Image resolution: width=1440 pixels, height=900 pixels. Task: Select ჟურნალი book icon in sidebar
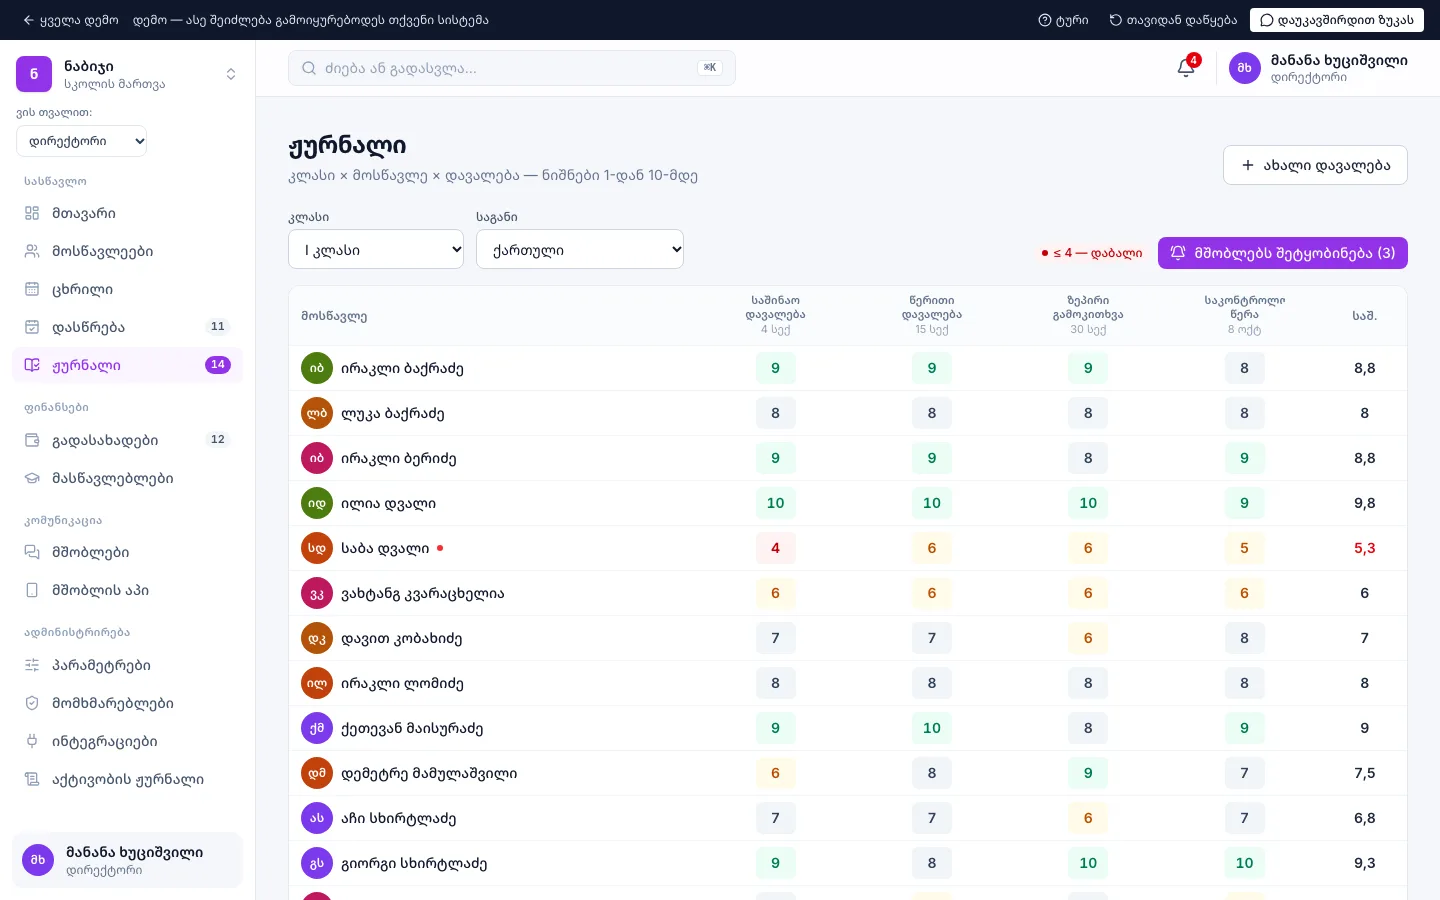tap(32, 365)
